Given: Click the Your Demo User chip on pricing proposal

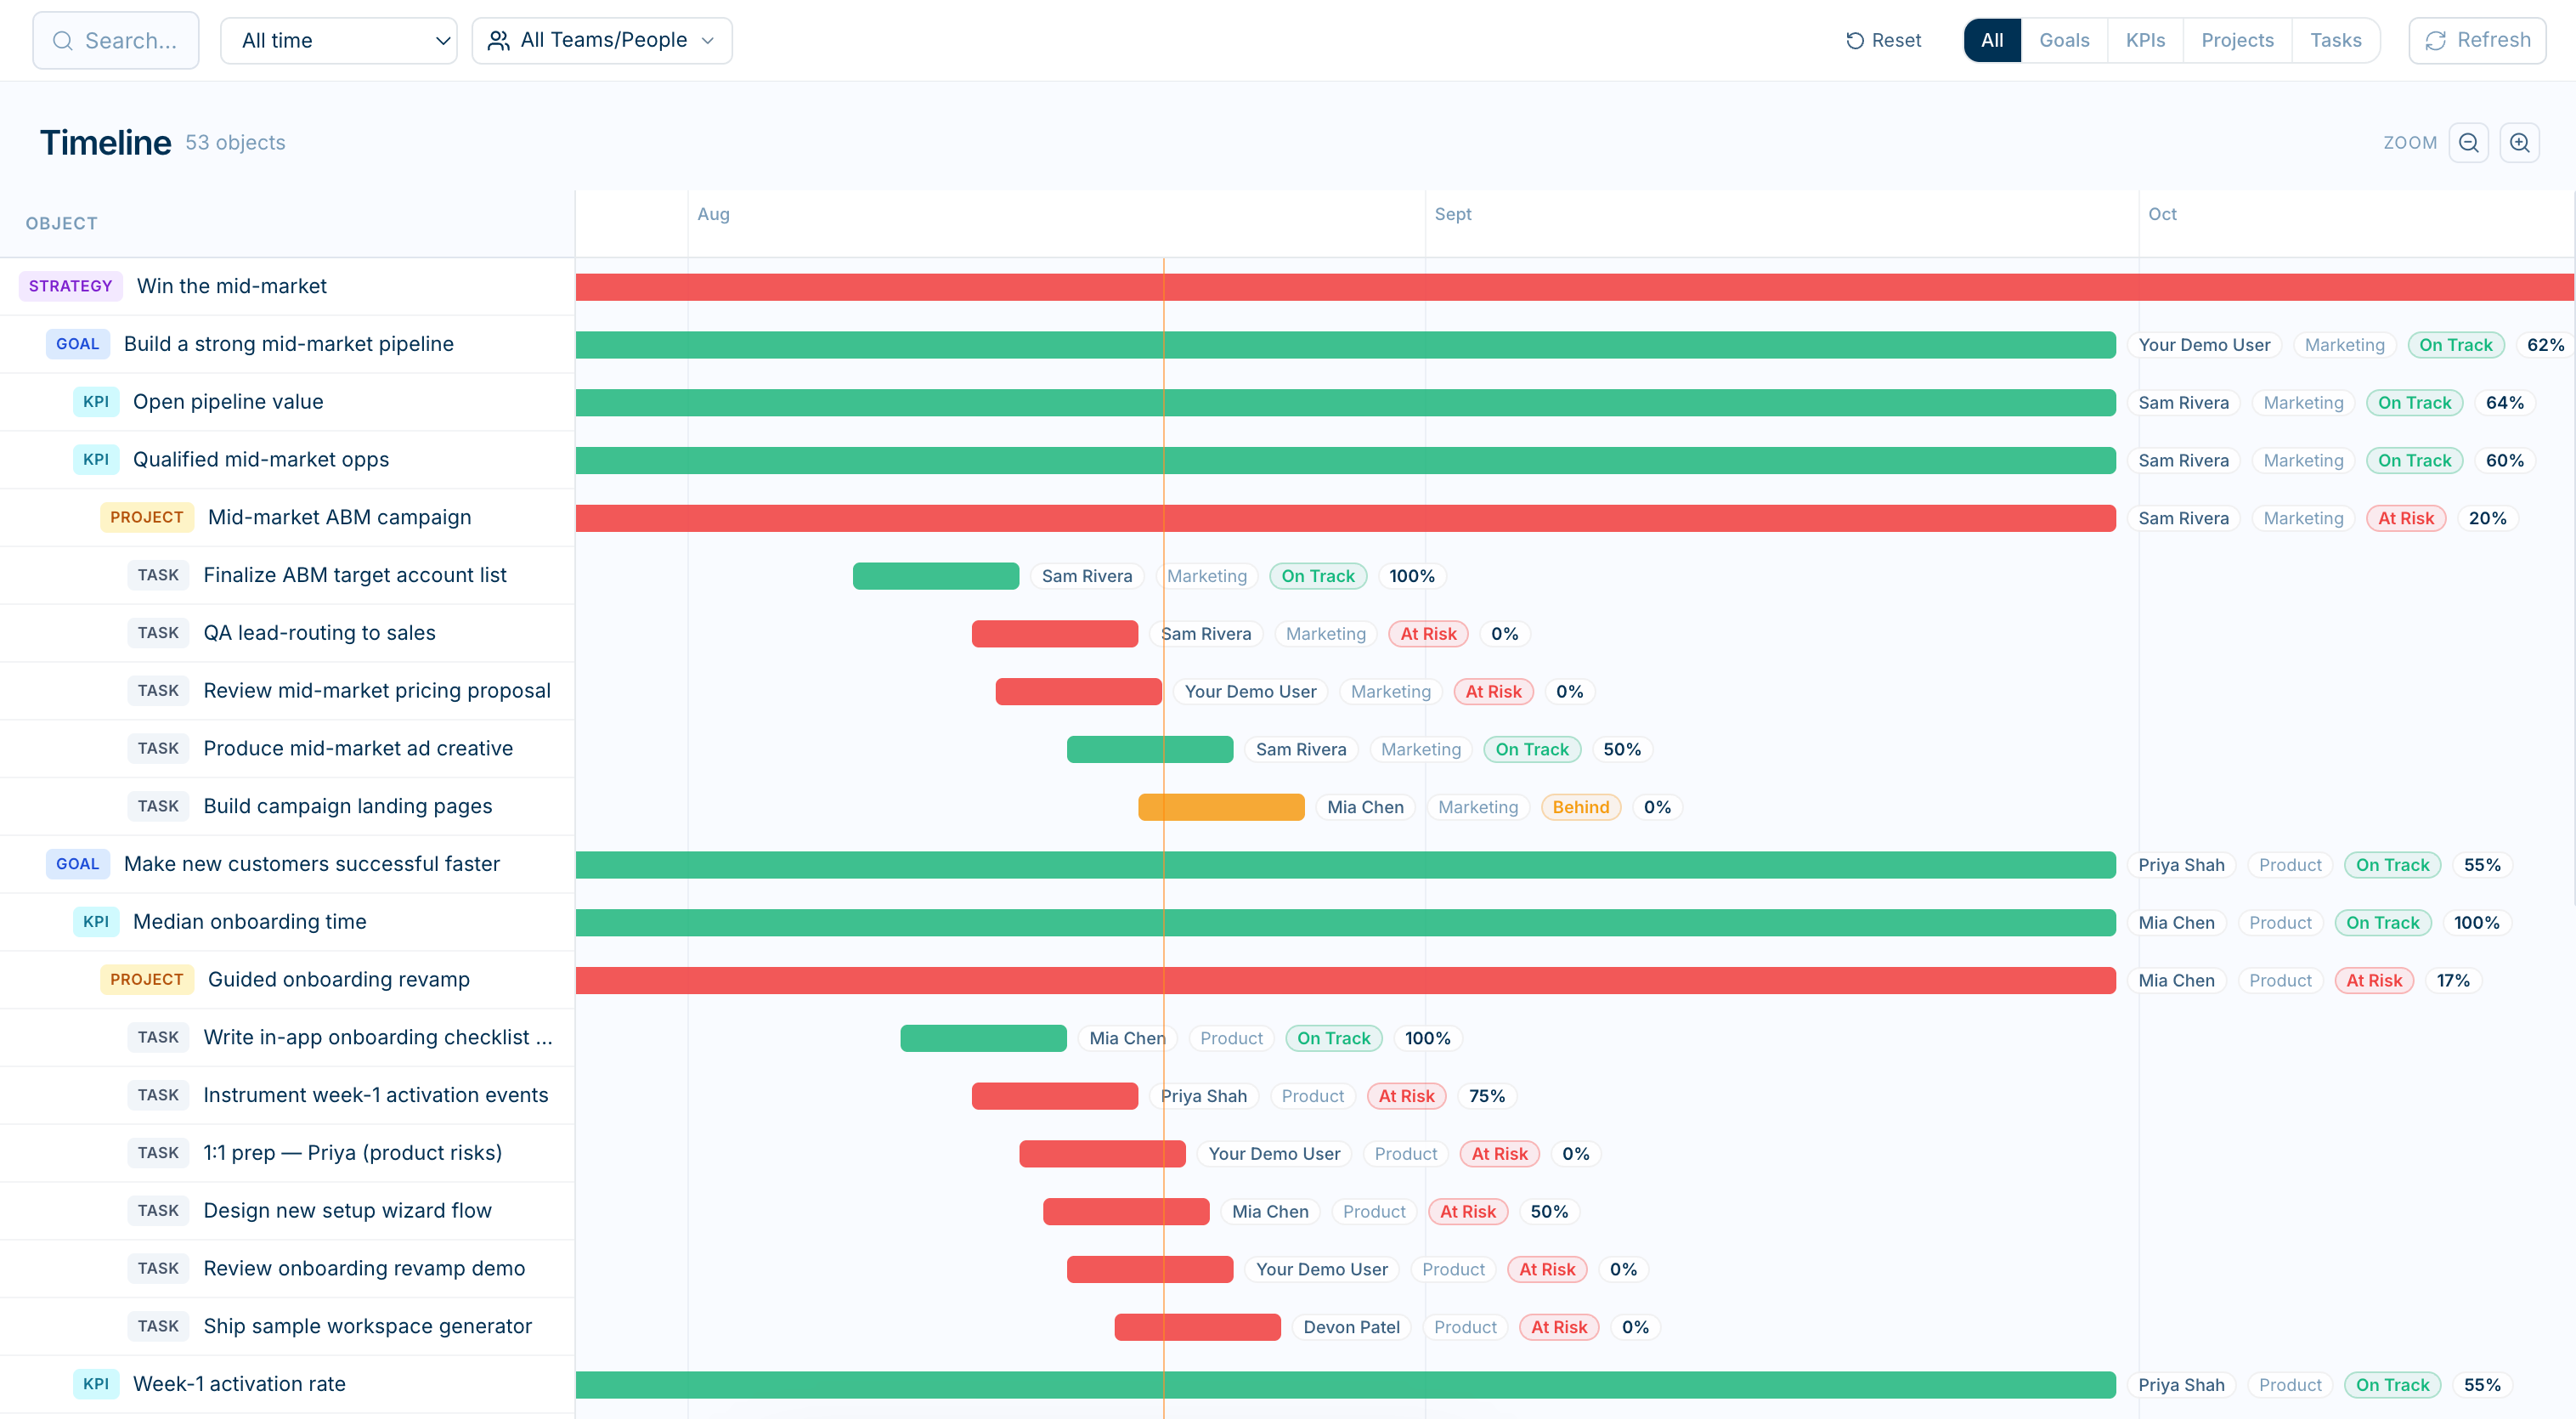Looking at the screenshot, I should point(1250,692).
